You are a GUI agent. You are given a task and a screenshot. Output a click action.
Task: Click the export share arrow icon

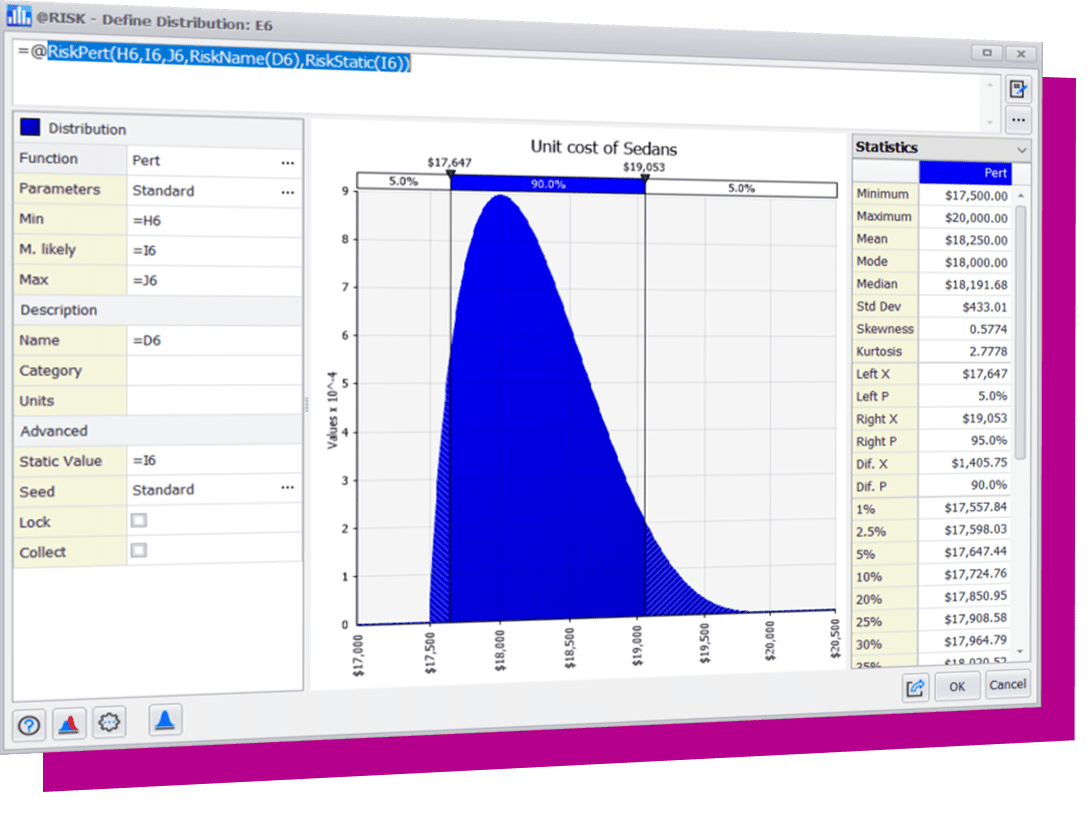pos(915,687)
